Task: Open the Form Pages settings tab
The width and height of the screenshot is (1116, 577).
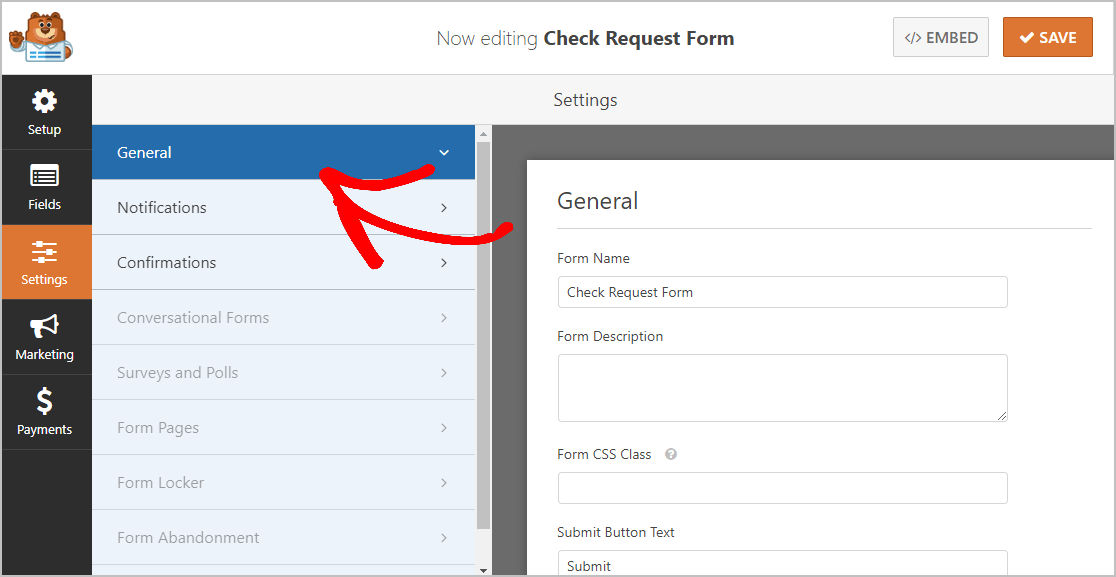Action: coord(283,428)
